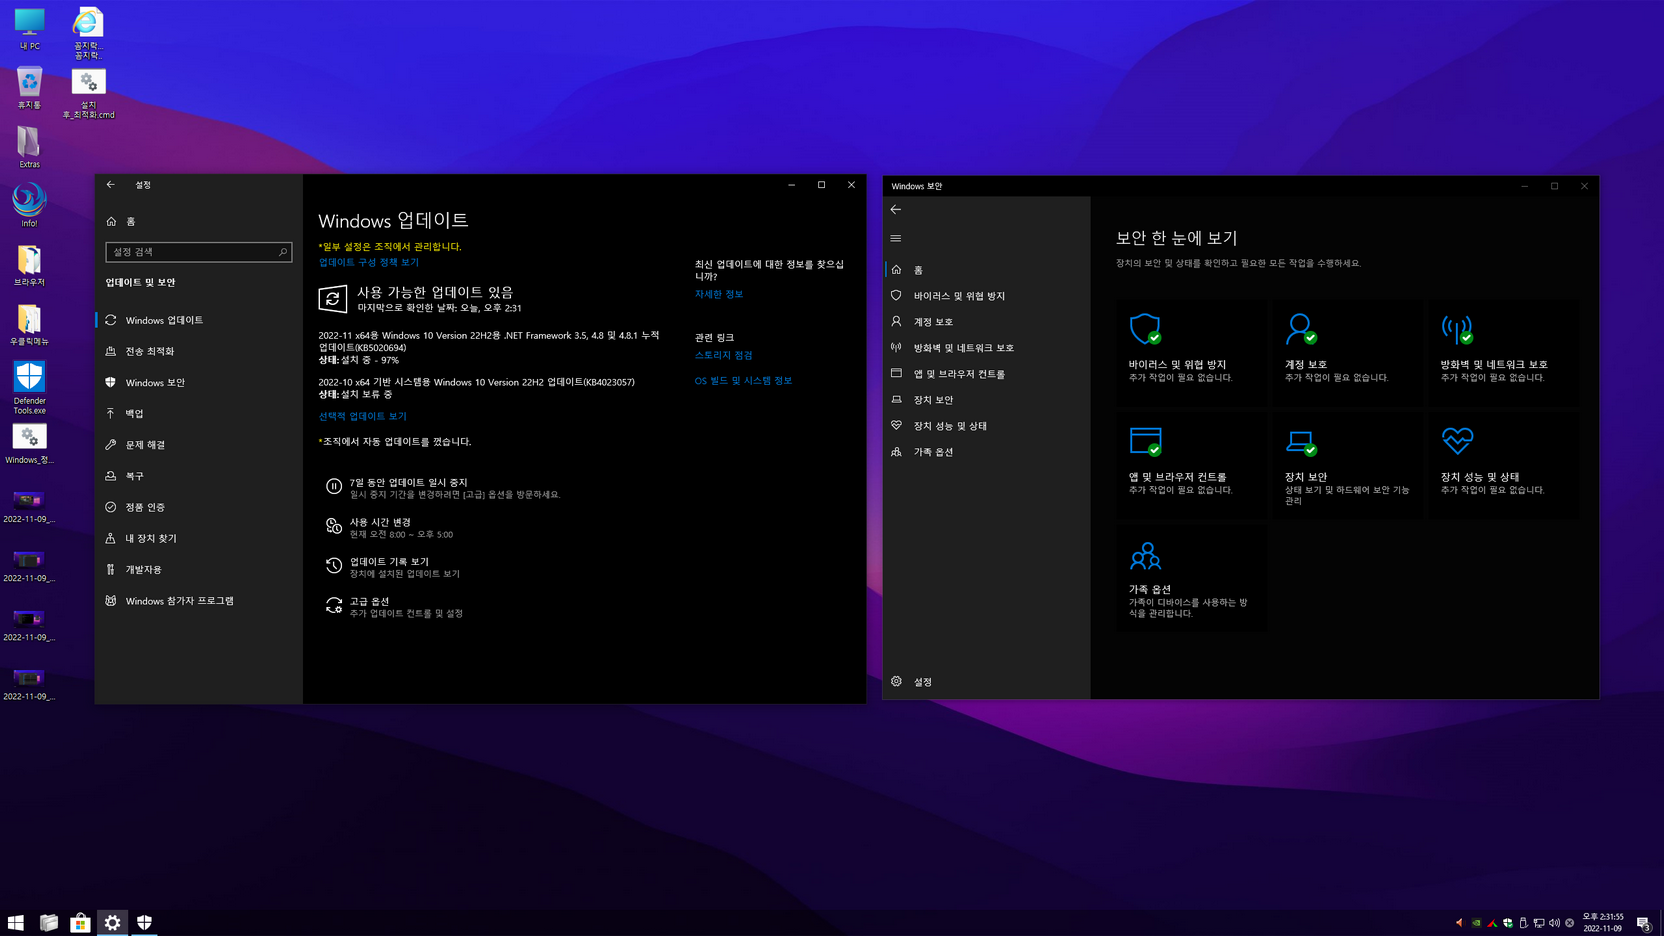
Task: Open 업데이트 기록 보기
Action: click(393, 567)
